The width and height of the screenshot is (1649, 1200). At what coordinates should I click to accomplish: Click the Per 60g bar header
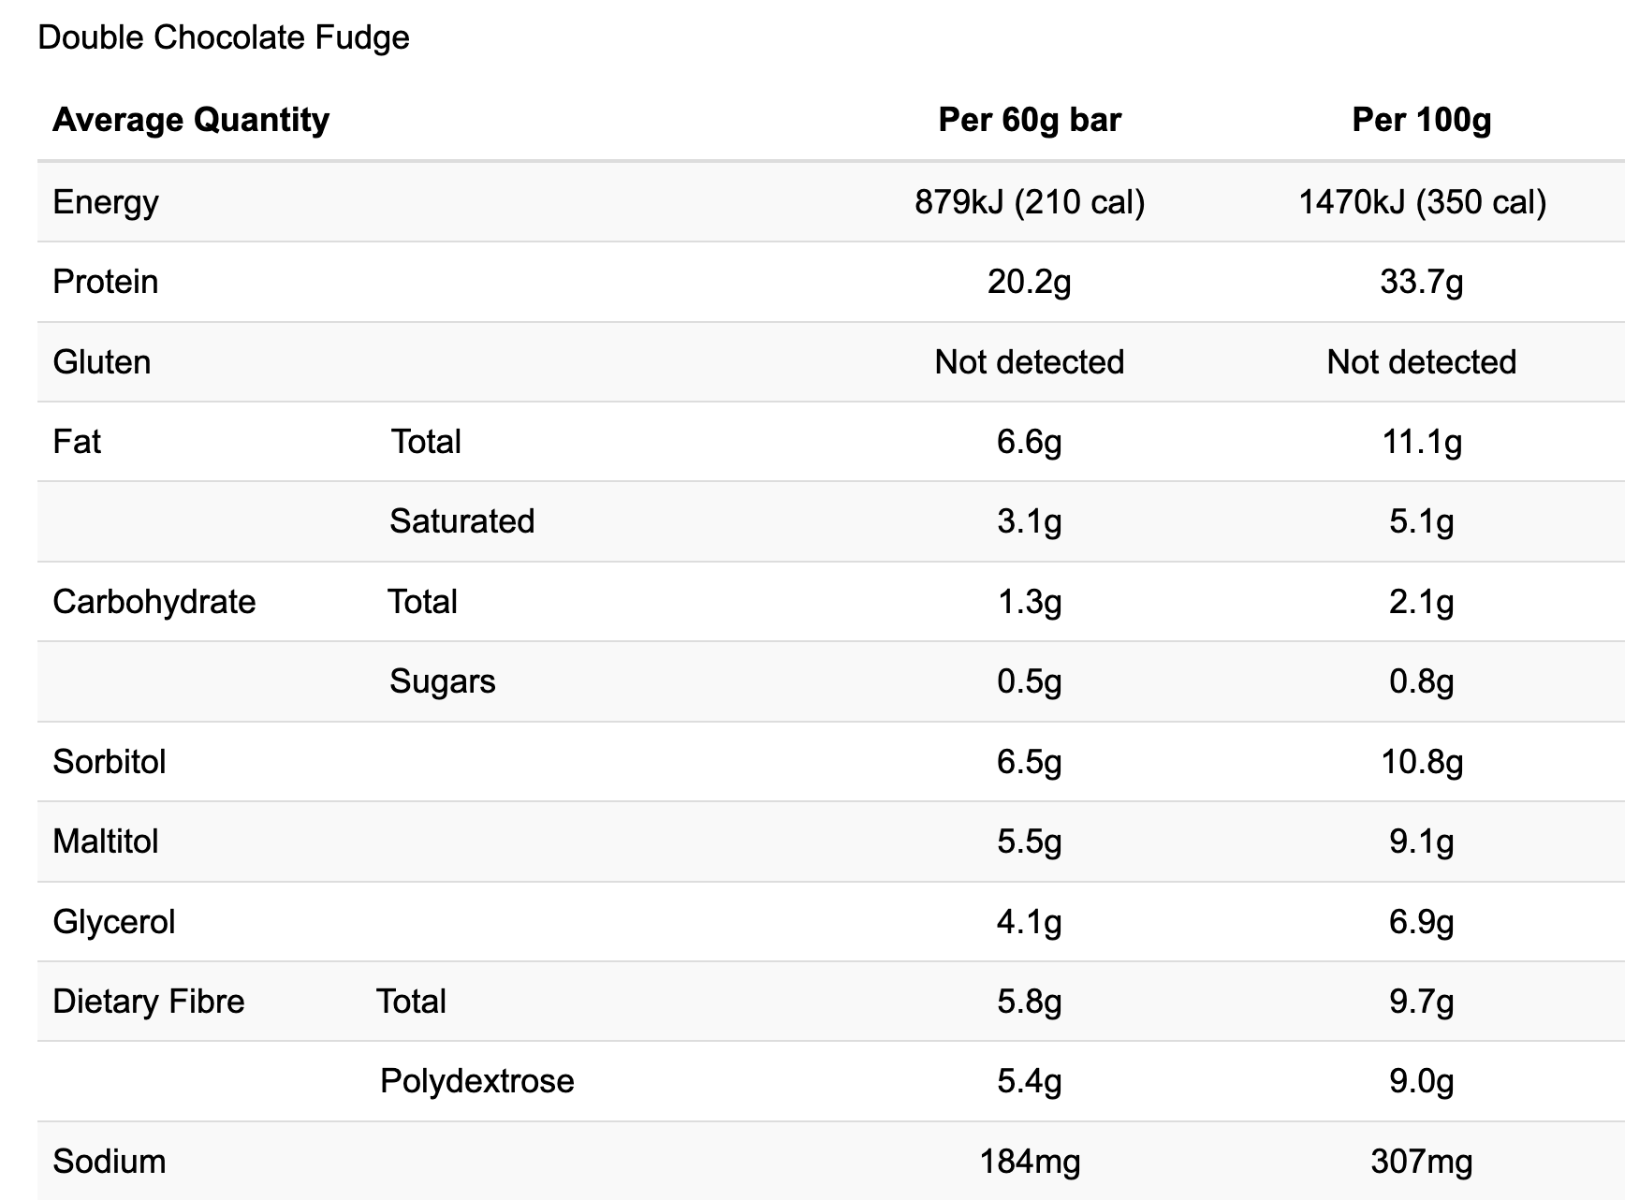(x=1030, y=120)
